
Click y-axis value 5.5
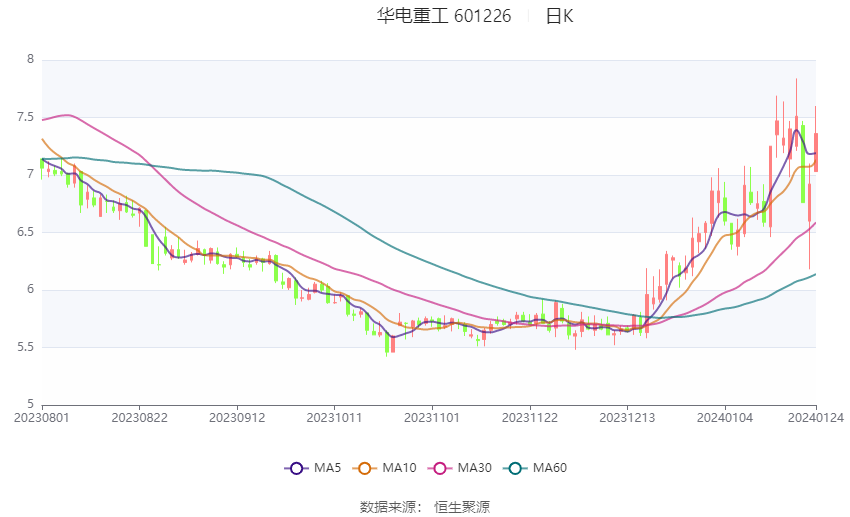click(x=25, y=347)
